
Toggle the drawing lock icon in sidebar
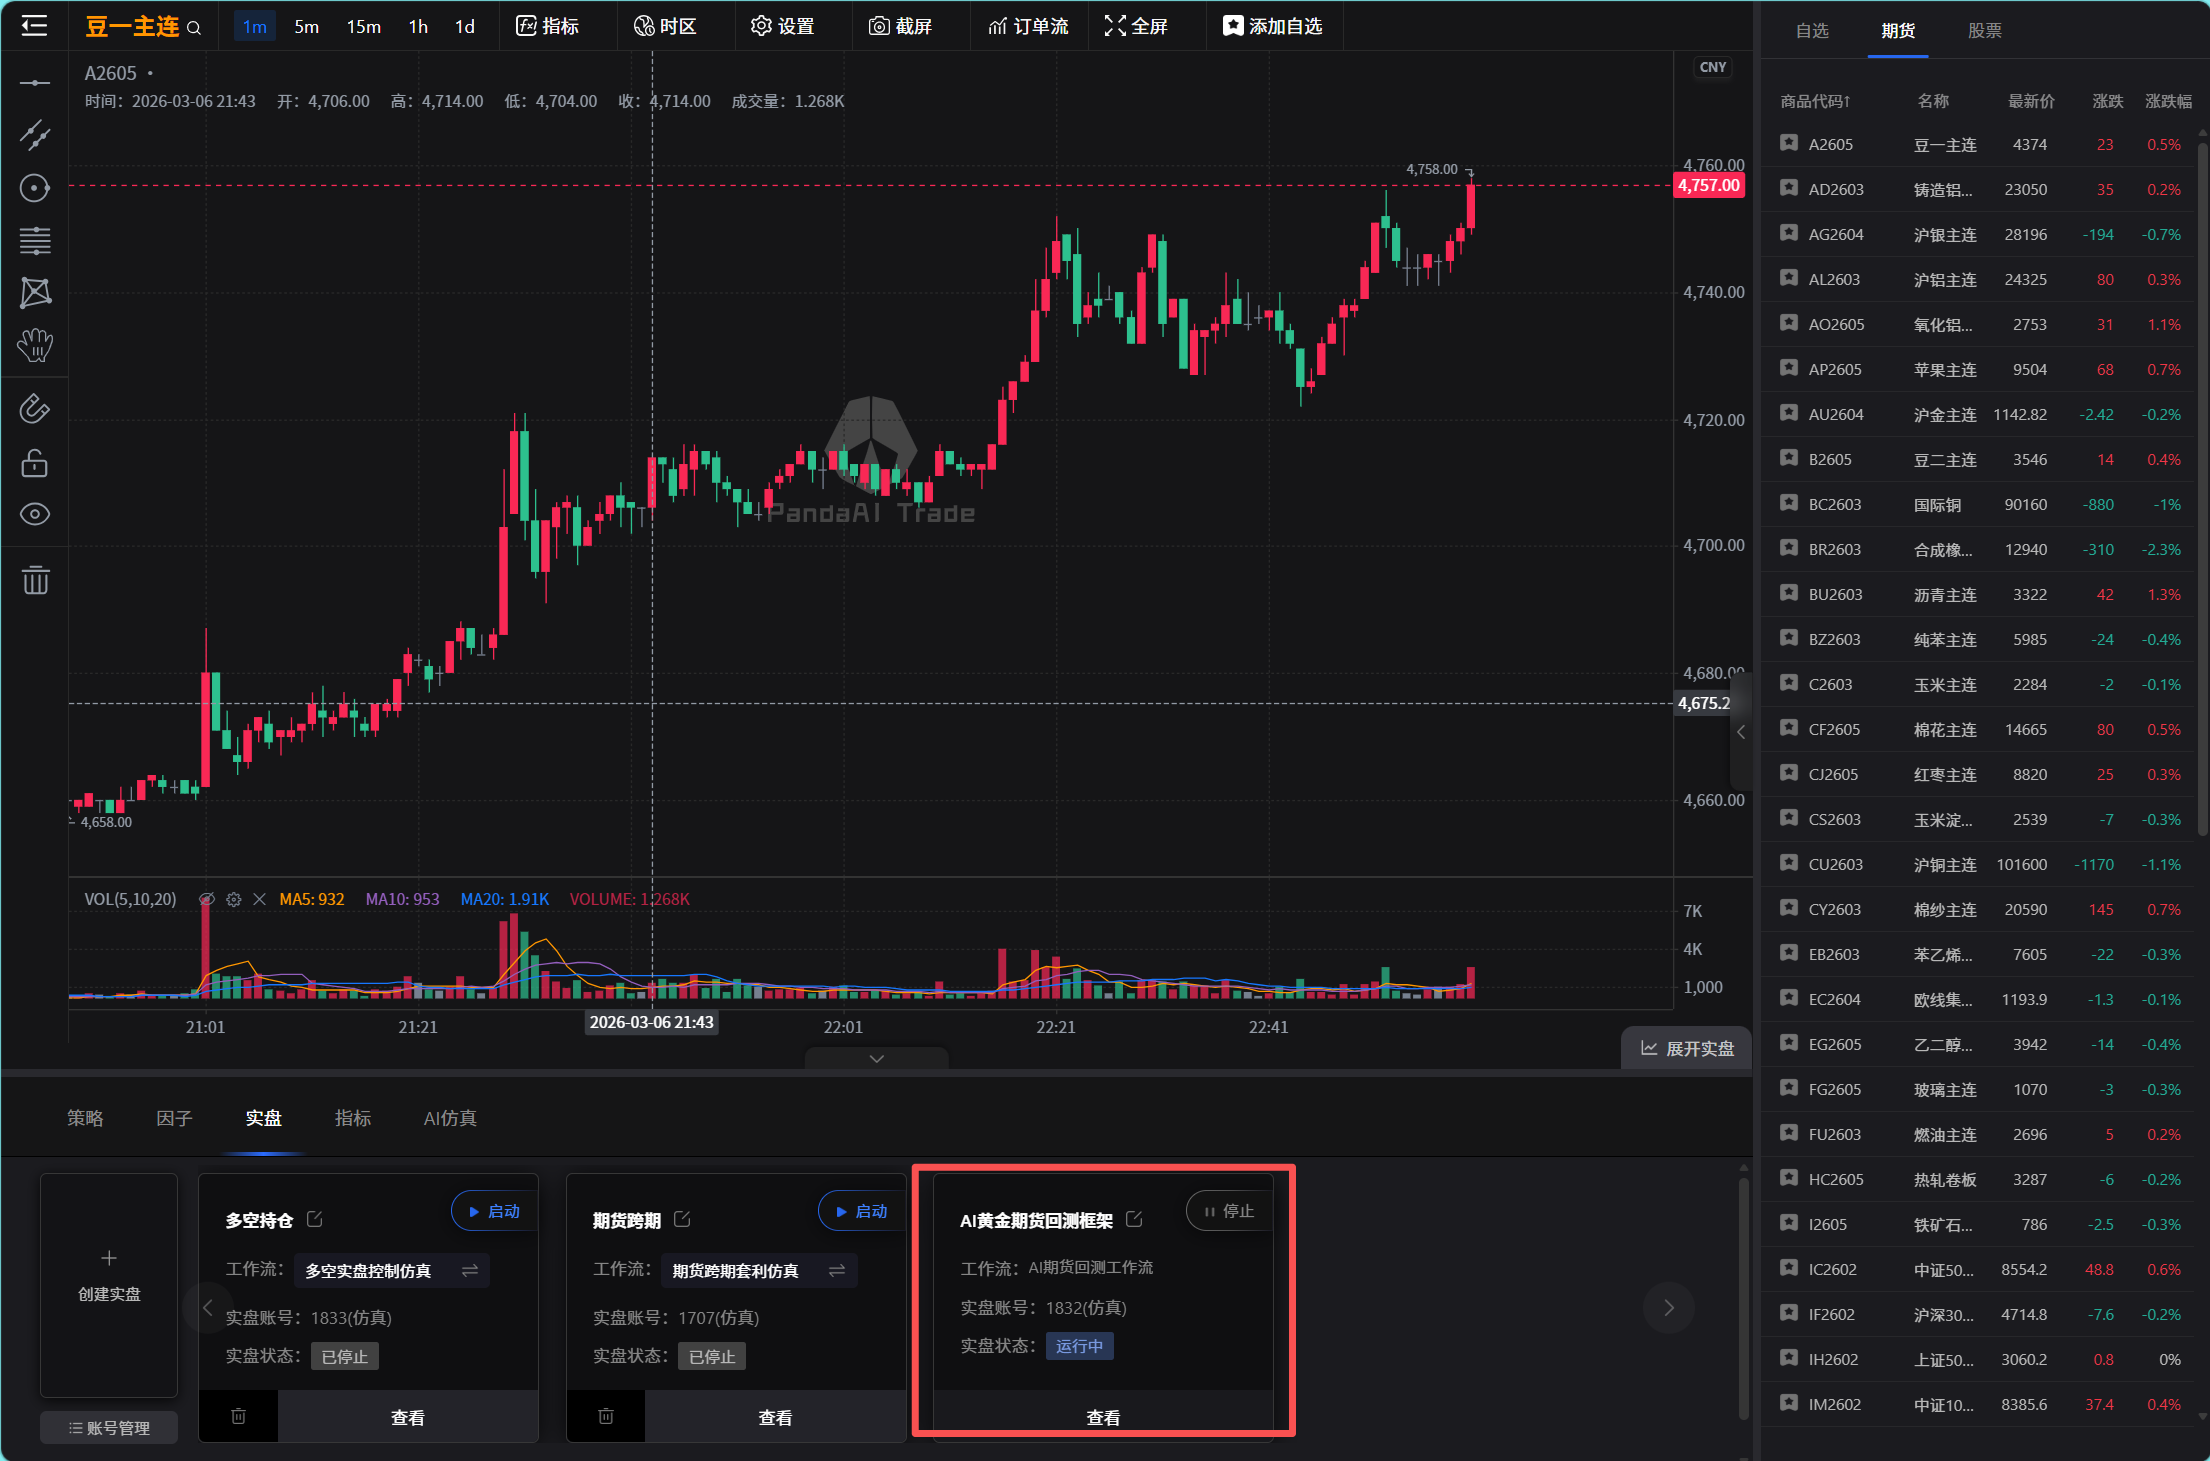tap(35, 462)
